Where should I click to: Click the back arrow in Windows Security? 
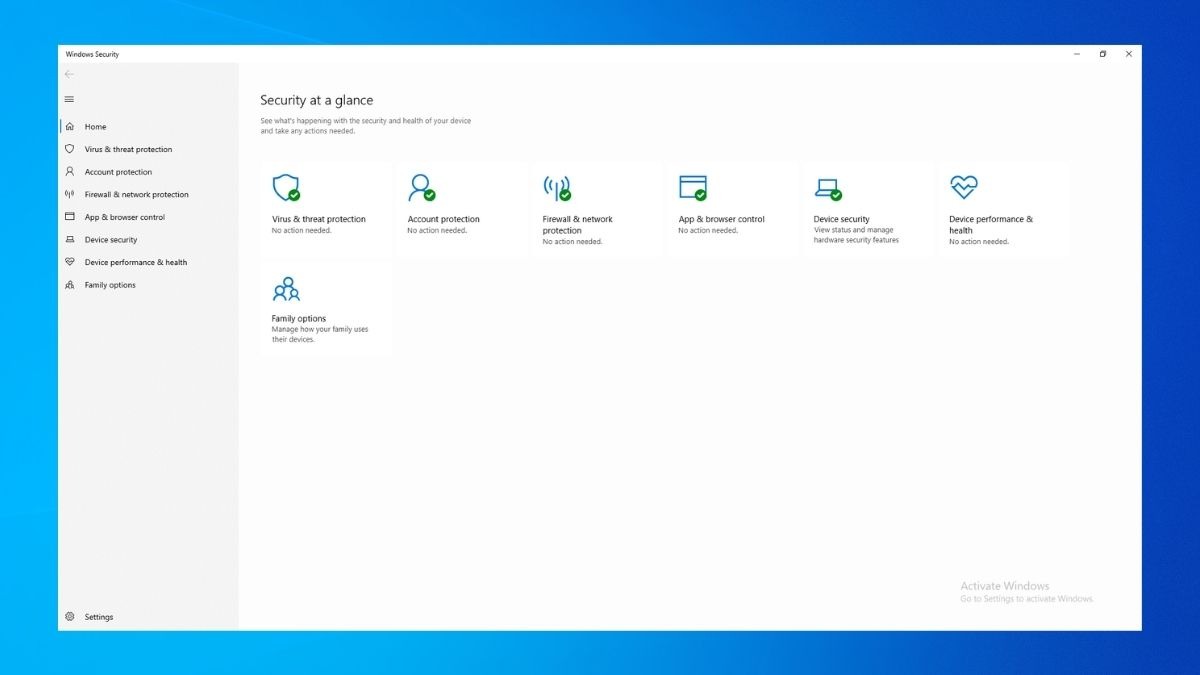click(69, 74)
